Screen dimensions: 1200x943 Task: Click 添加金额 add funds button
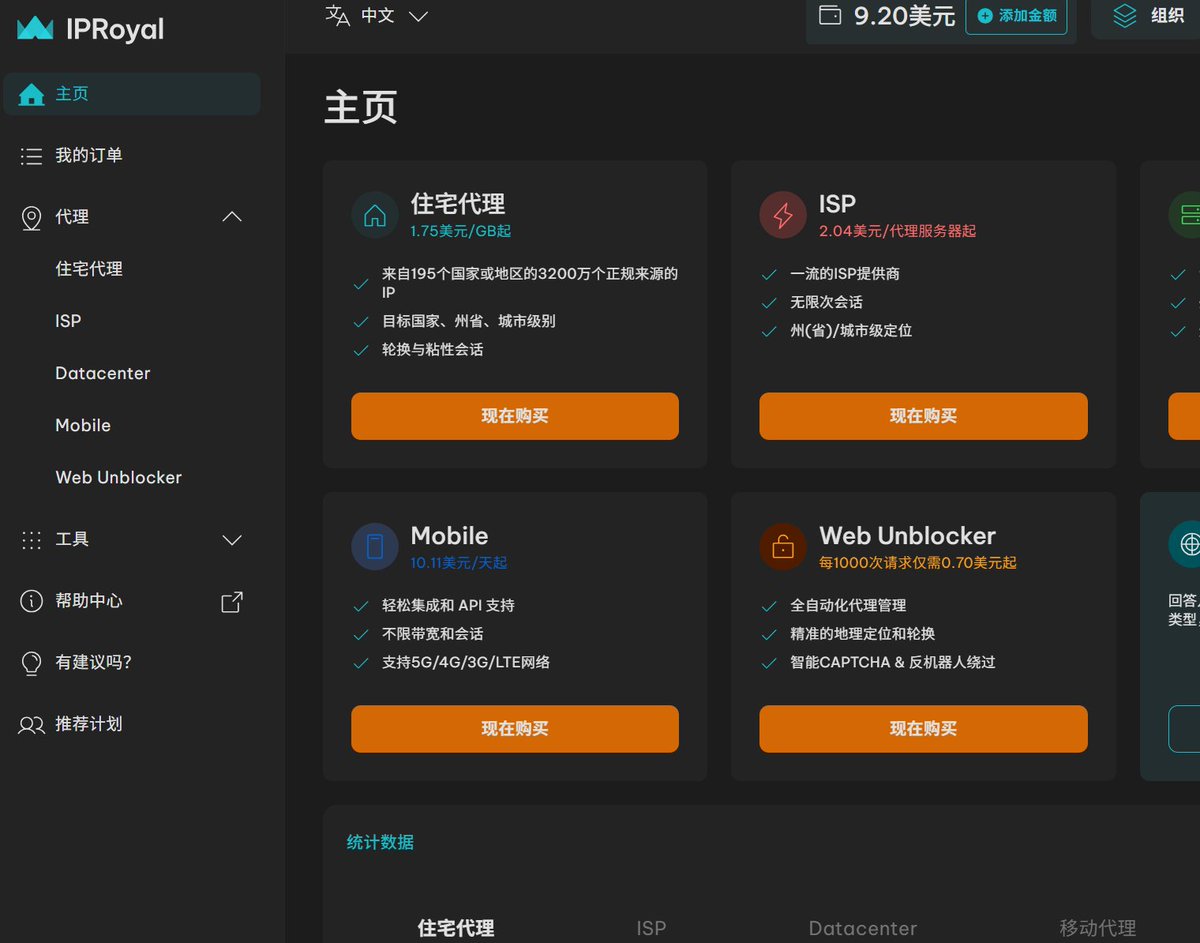tap(1016, 16)
